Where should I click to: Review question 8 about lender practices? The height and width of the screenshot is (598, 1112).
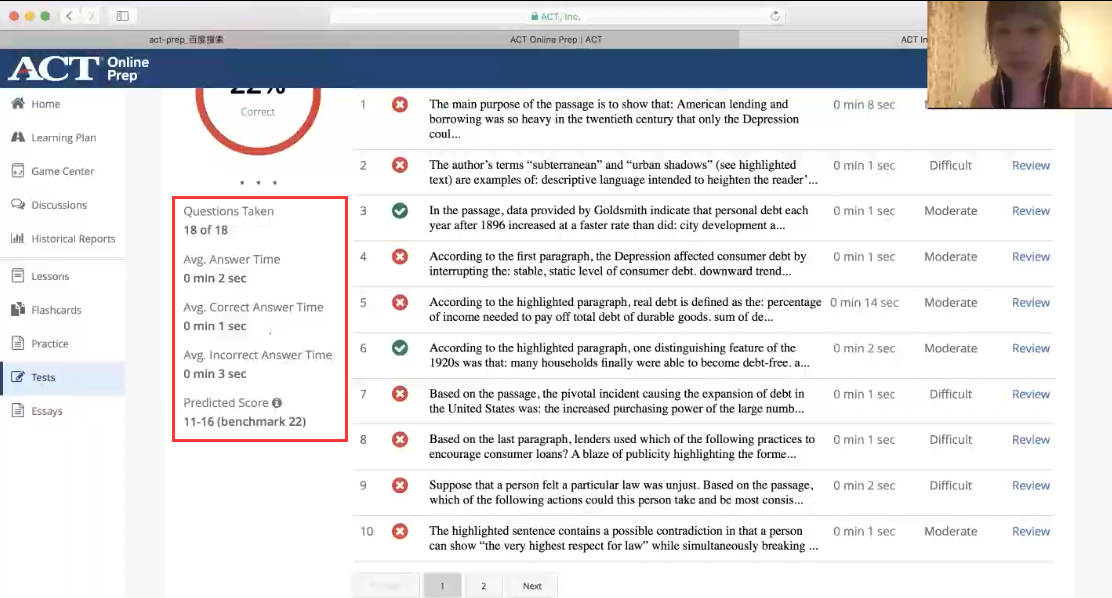[x=1030, y=440]
